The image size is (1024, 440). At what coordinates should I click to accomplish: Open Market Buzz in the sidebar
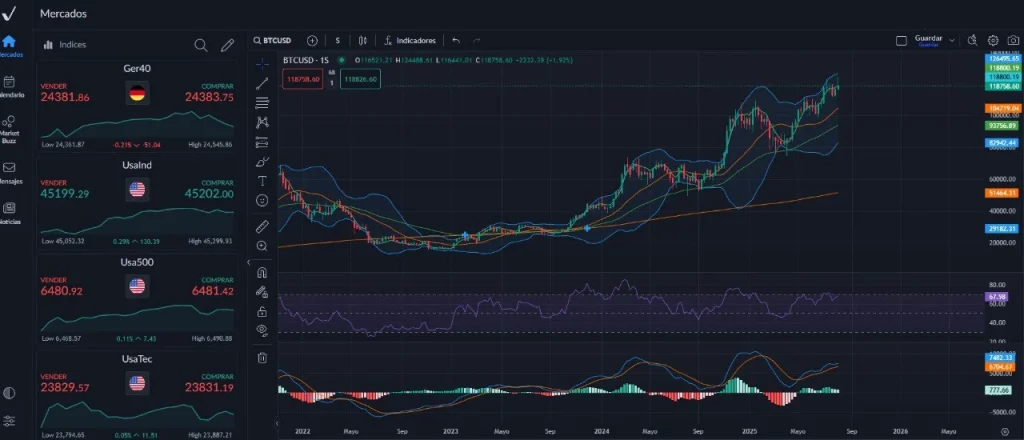[x=9, y=129]
